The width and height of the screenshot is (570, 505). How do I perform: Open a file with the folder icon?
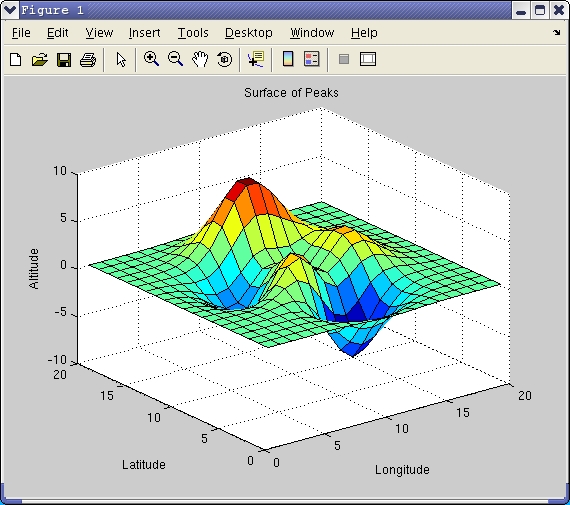coord(40,59)
